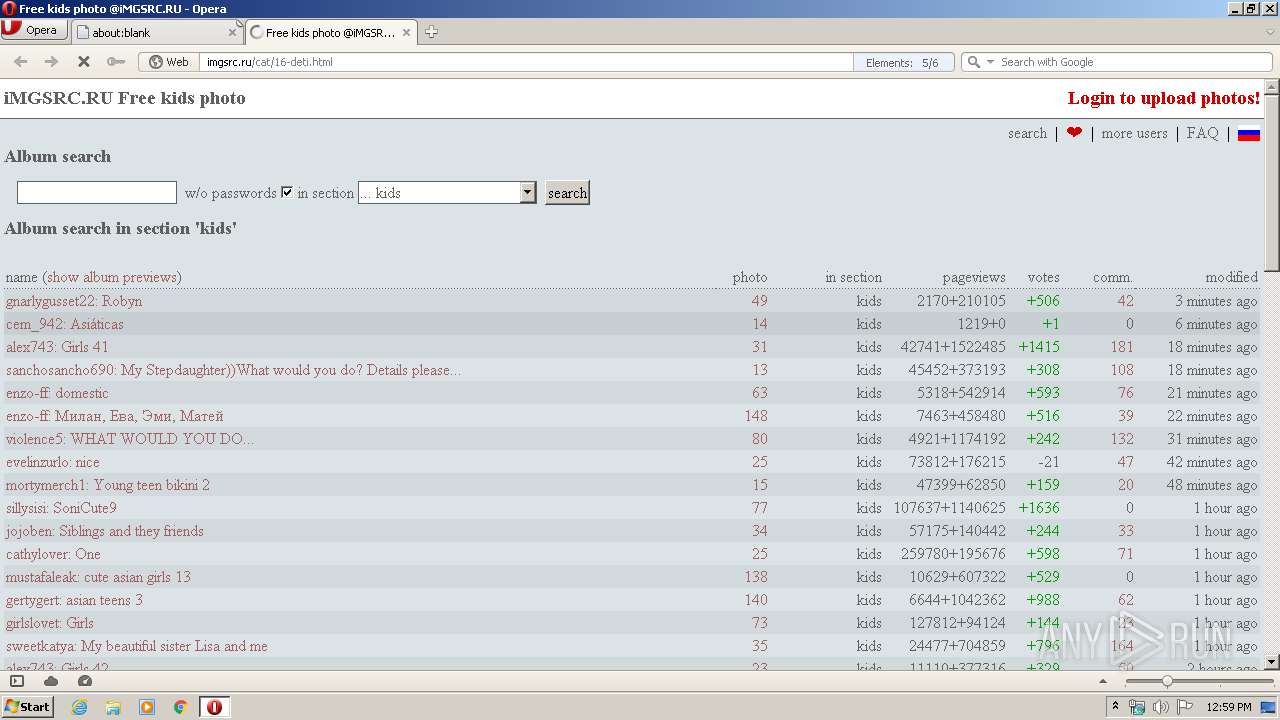Click the taskbar clock showing 12:59 PM
Image resolution: width=1280 pixels, height=720 pixels.
[1229, 707]
